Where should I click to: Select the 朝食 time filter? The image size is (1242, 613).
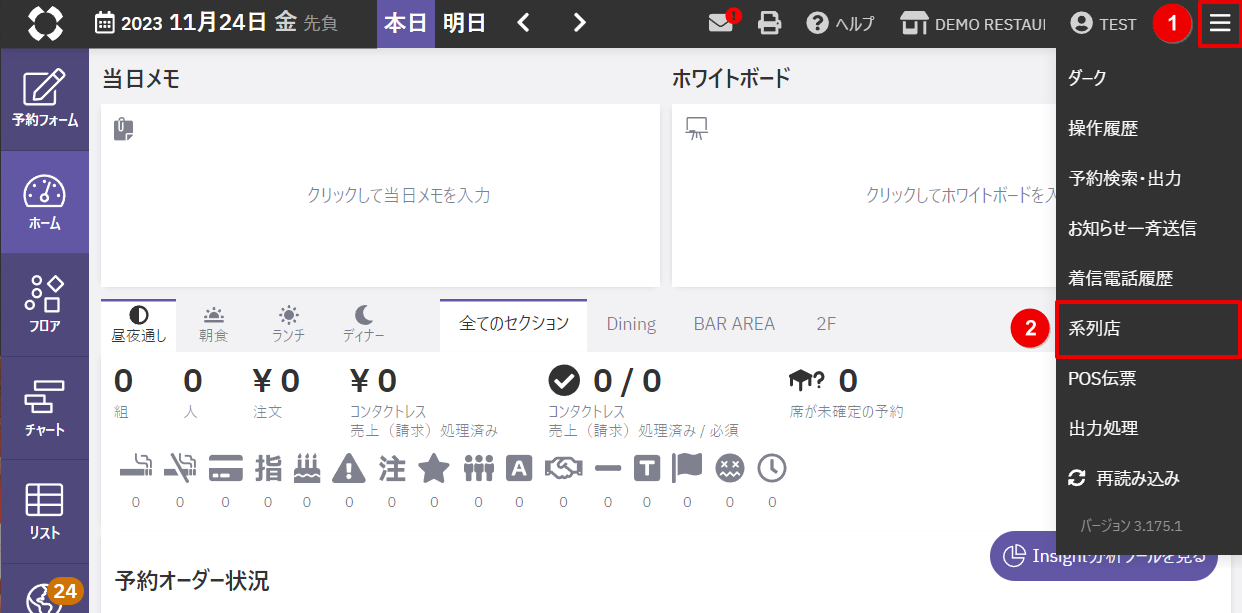click(x=213, y=325)
